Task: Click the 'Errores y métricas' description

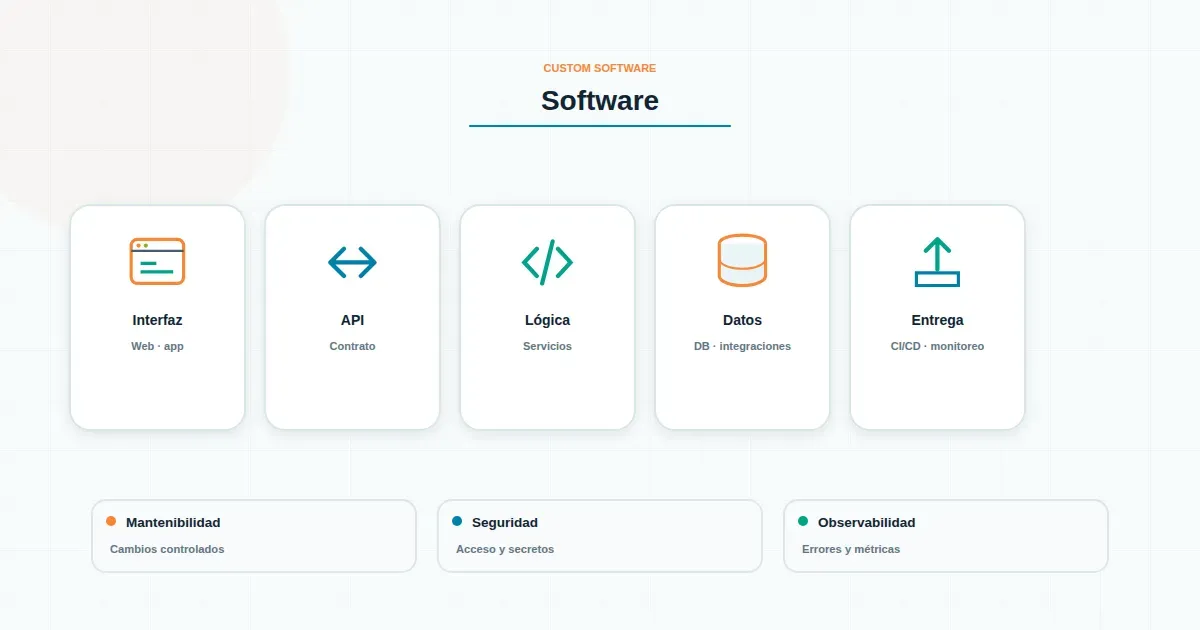Action: tap(851, 549)
